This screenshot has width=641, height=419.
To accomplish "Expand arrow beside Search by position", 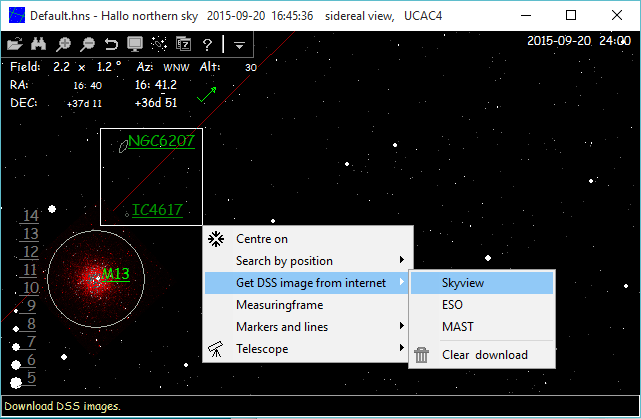I will click(x=402, y=260).
